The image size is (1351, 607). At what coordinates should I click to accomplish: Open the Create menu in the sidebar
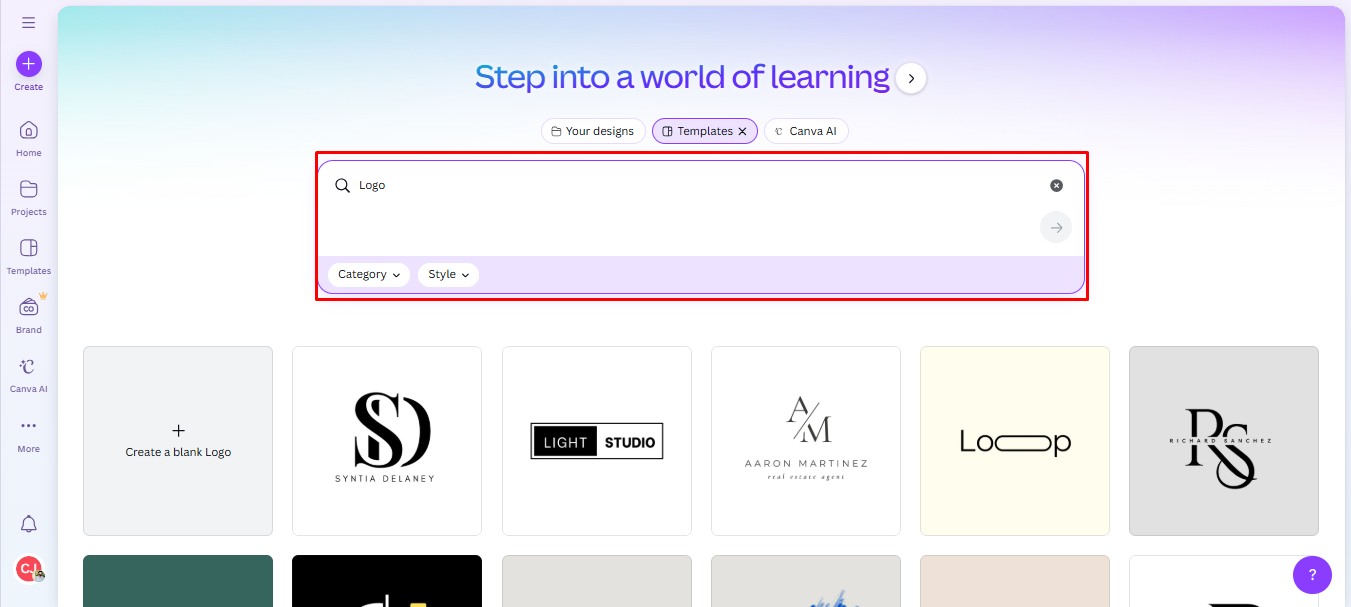click(28, 66)
